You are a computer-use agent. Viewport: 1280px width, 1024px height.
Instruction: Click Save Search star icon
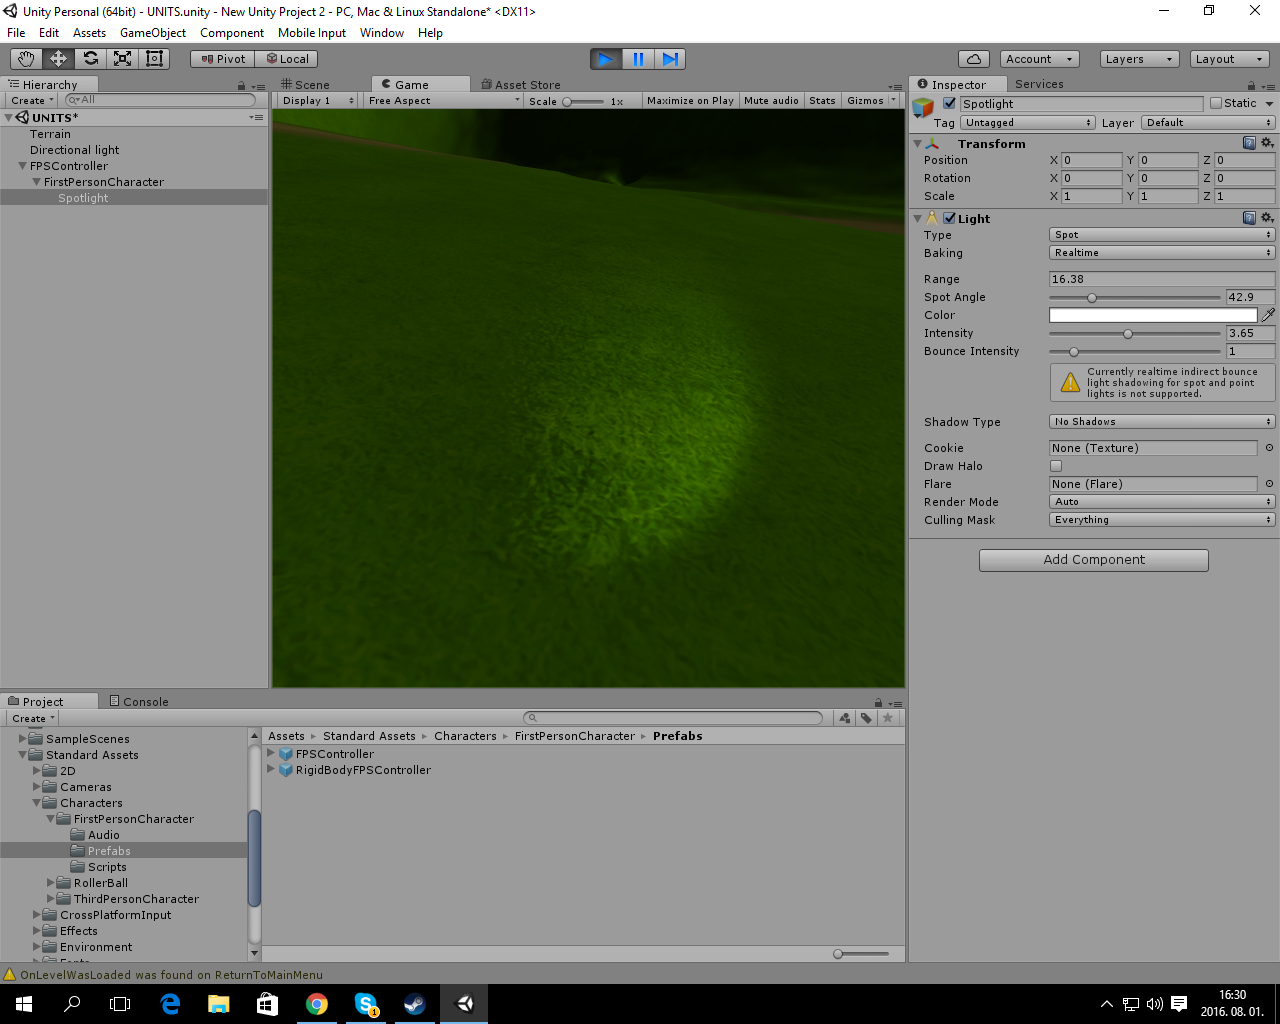[887, 718]
